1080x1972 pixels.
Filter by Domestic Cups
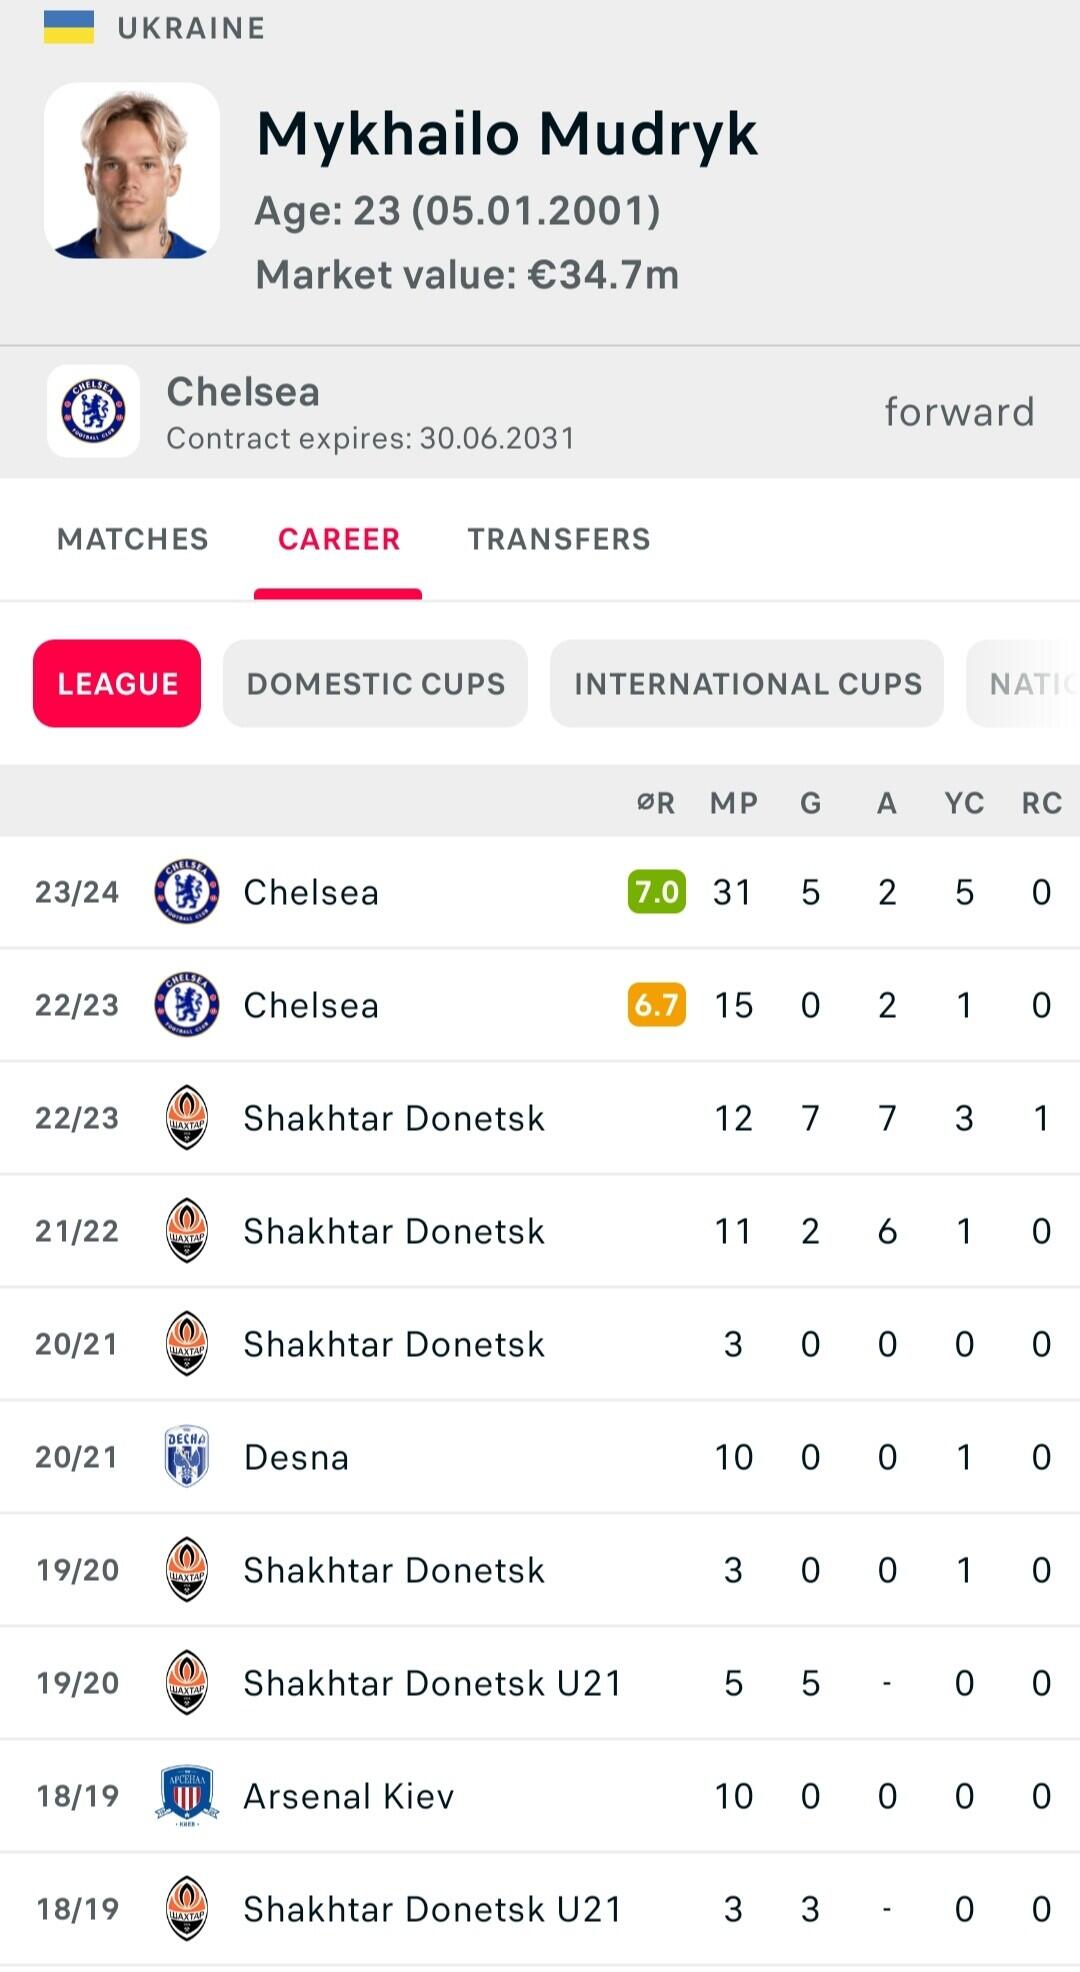(375, 684)
